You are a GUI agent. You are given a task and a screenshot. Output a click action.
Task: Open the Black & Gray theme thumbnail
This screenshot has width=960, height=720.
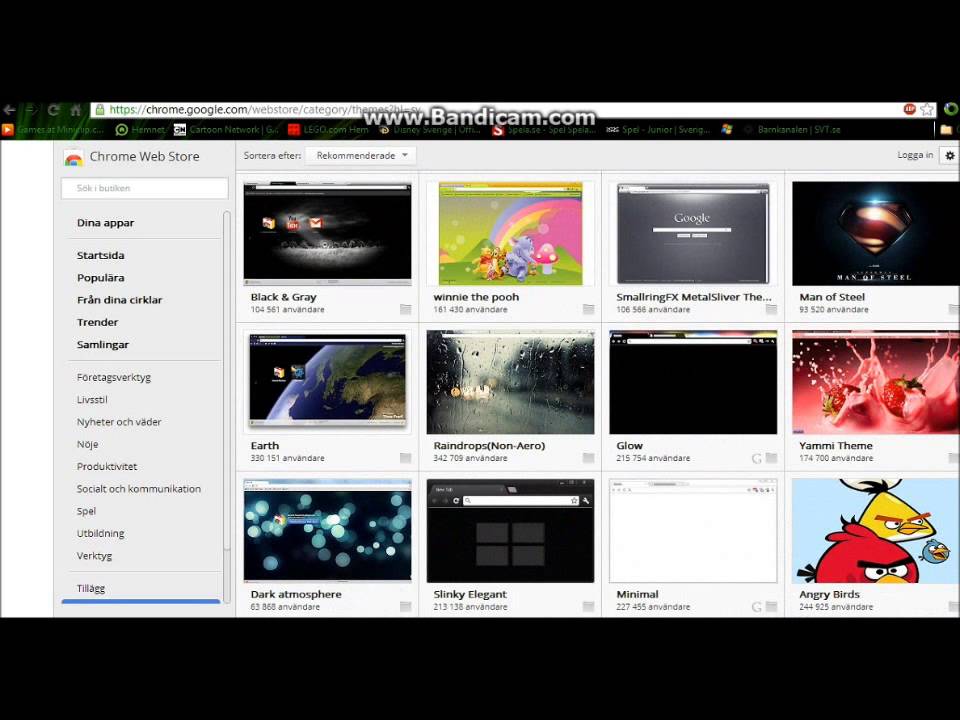(328, 233)
